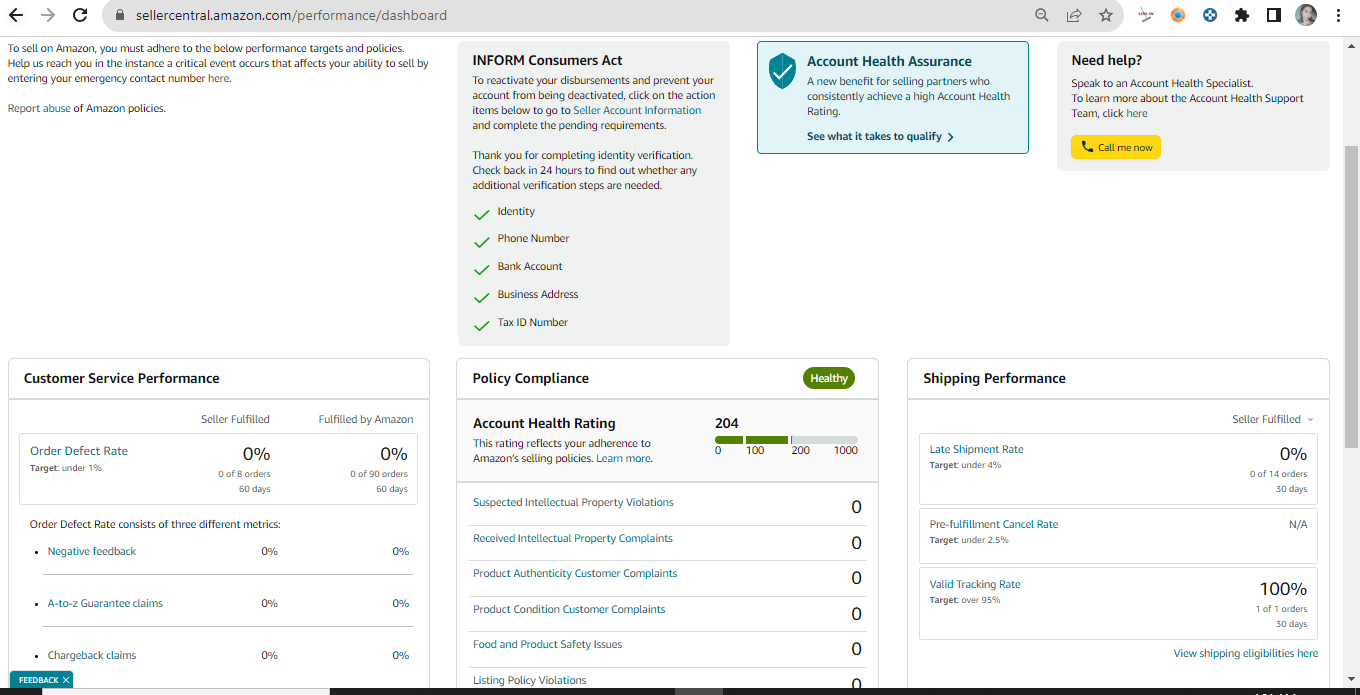This screenshot has width=1360, height=695.
Task: Reload the page with the refresh icon
Action: tap(80, 15)
